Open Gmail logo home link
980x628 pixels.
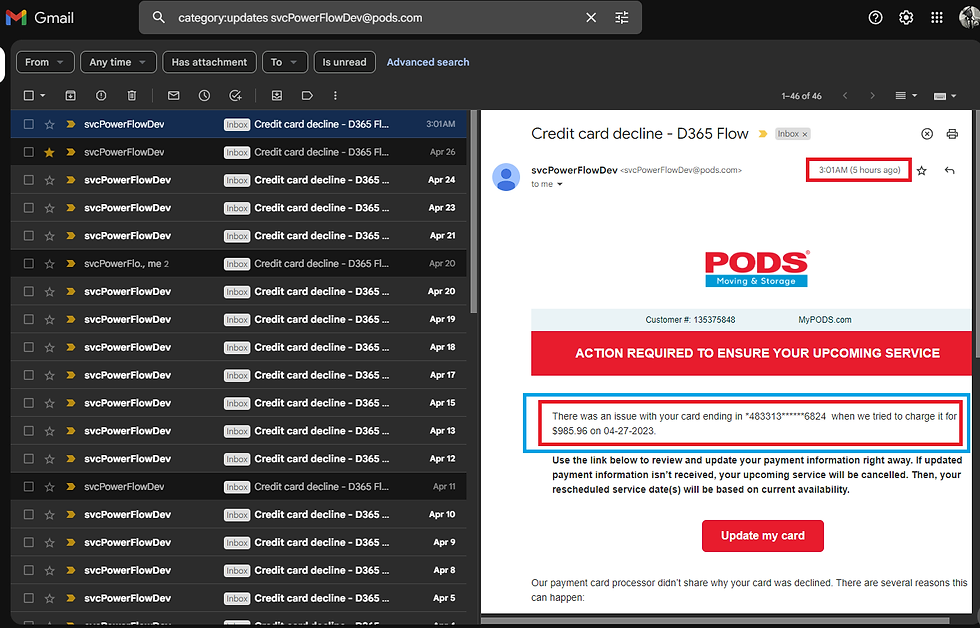point(40,17)
